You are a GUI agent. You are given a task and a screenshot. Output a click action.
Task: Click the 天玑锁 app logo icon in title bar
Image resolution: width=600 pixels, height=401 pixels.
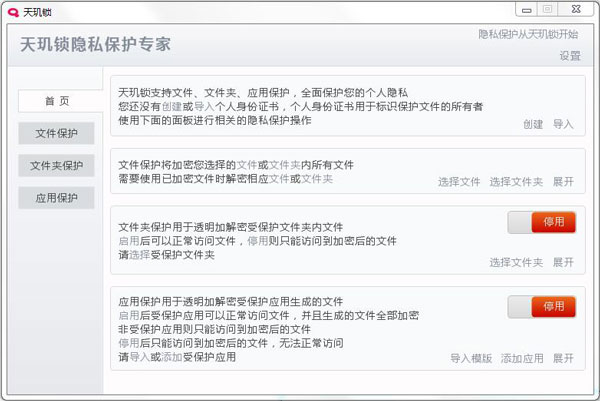13,13
